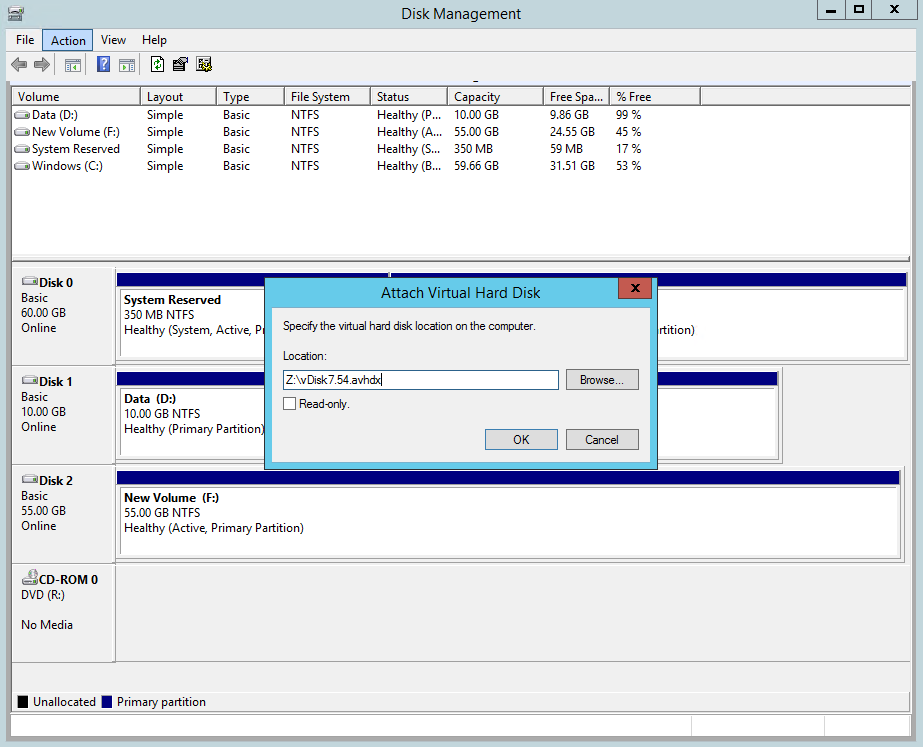Confirm the dialog with OK

click(521, 440)
